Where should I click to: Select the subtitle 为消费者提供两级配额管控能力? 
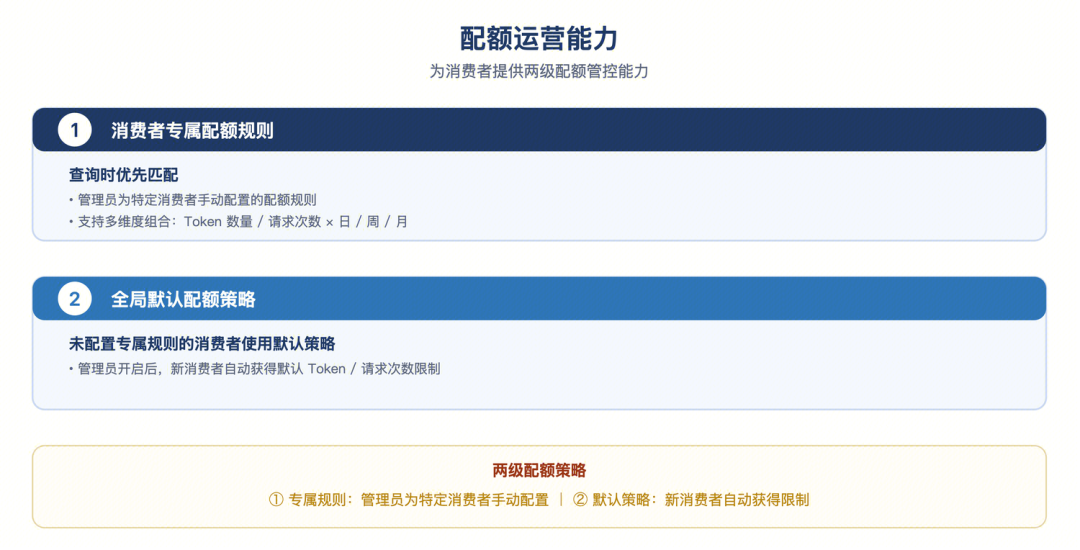[539, 72]
